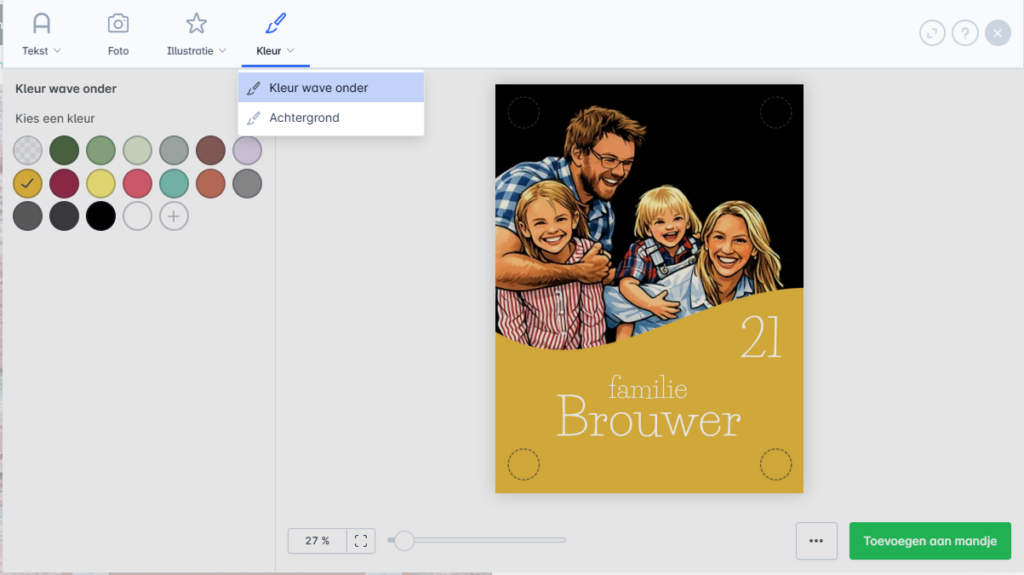Open the Foto camera tool
1024x575 pixels.
tap(118, 35)
